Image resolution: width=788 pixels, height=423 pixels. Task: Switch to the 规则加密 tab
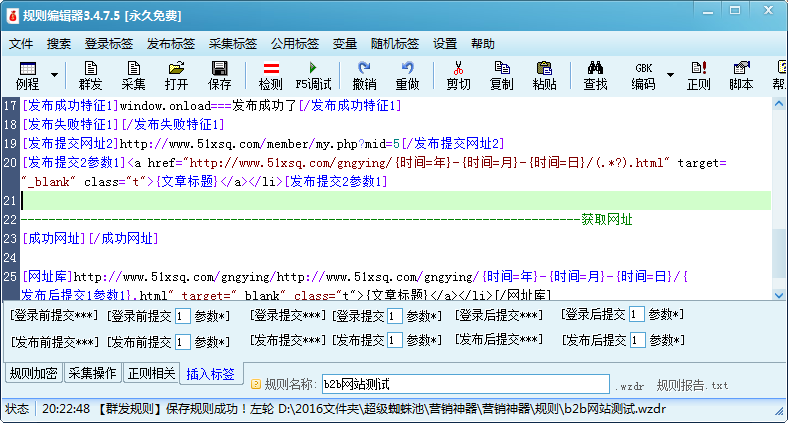click(34, 374)
